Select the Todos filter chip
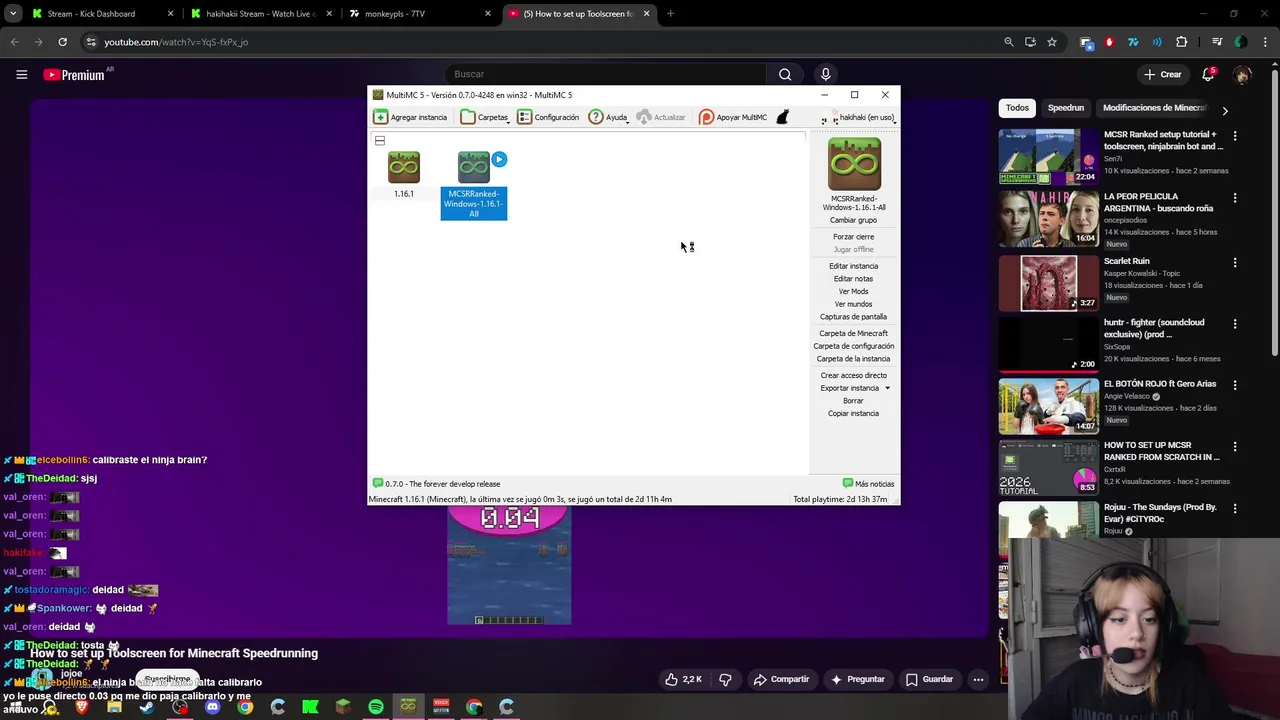The image size is (1280, 720). click(1017, 108)
